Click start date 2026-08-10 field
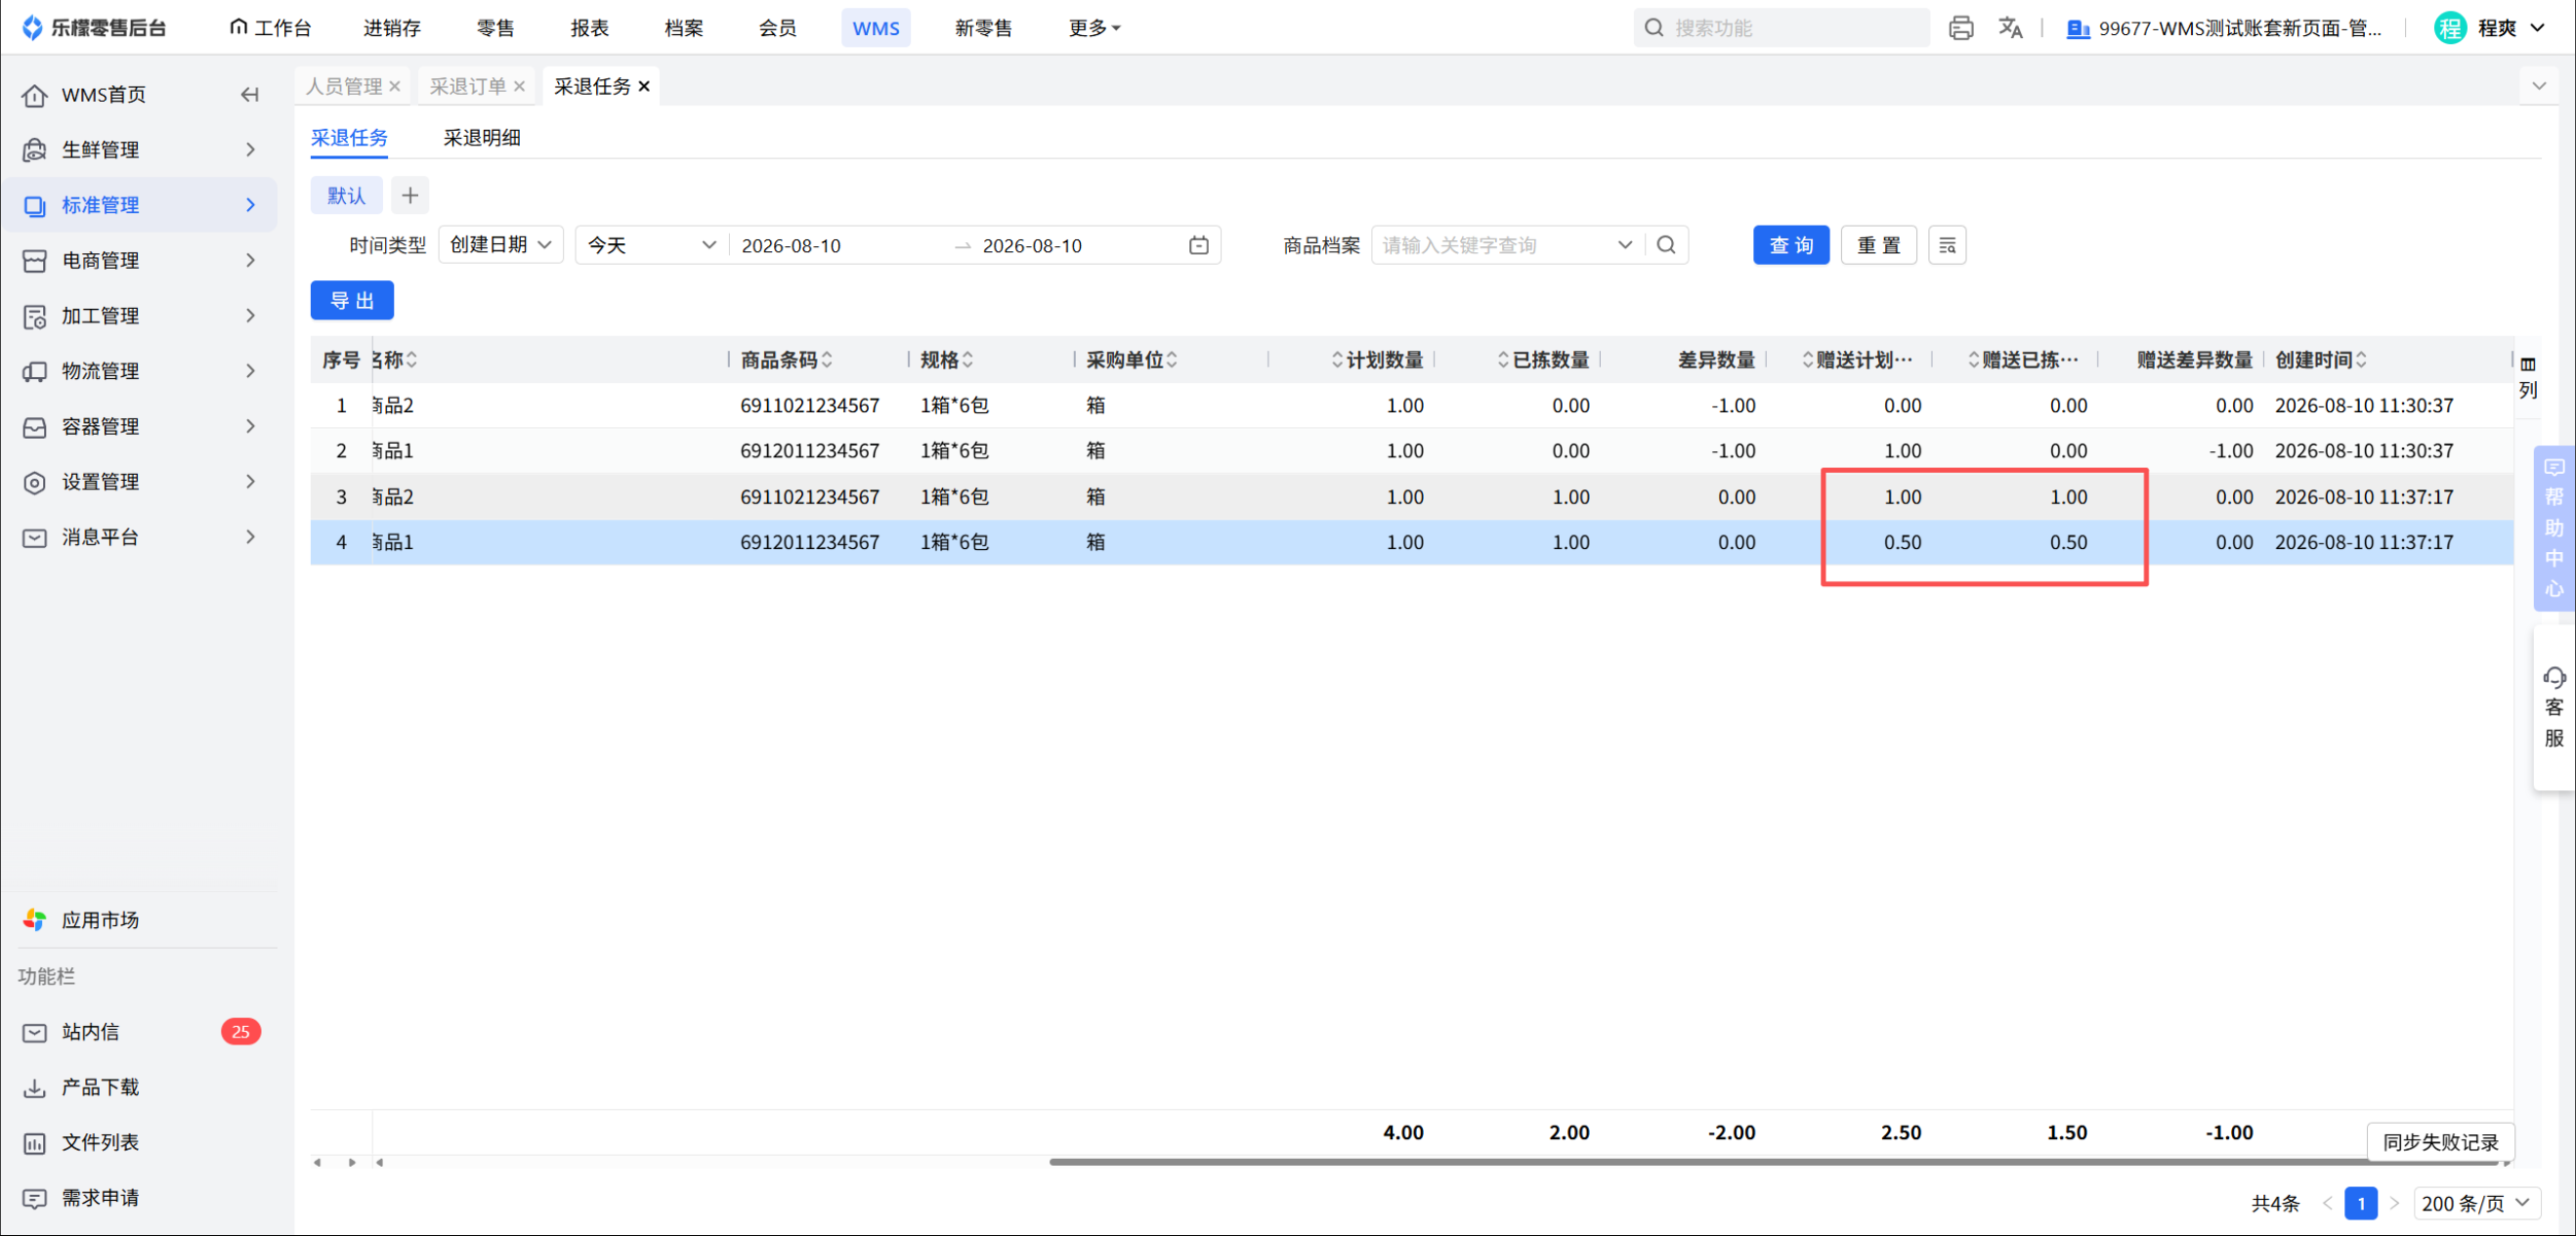2576x1236 pixels. (x=791, y=245)
